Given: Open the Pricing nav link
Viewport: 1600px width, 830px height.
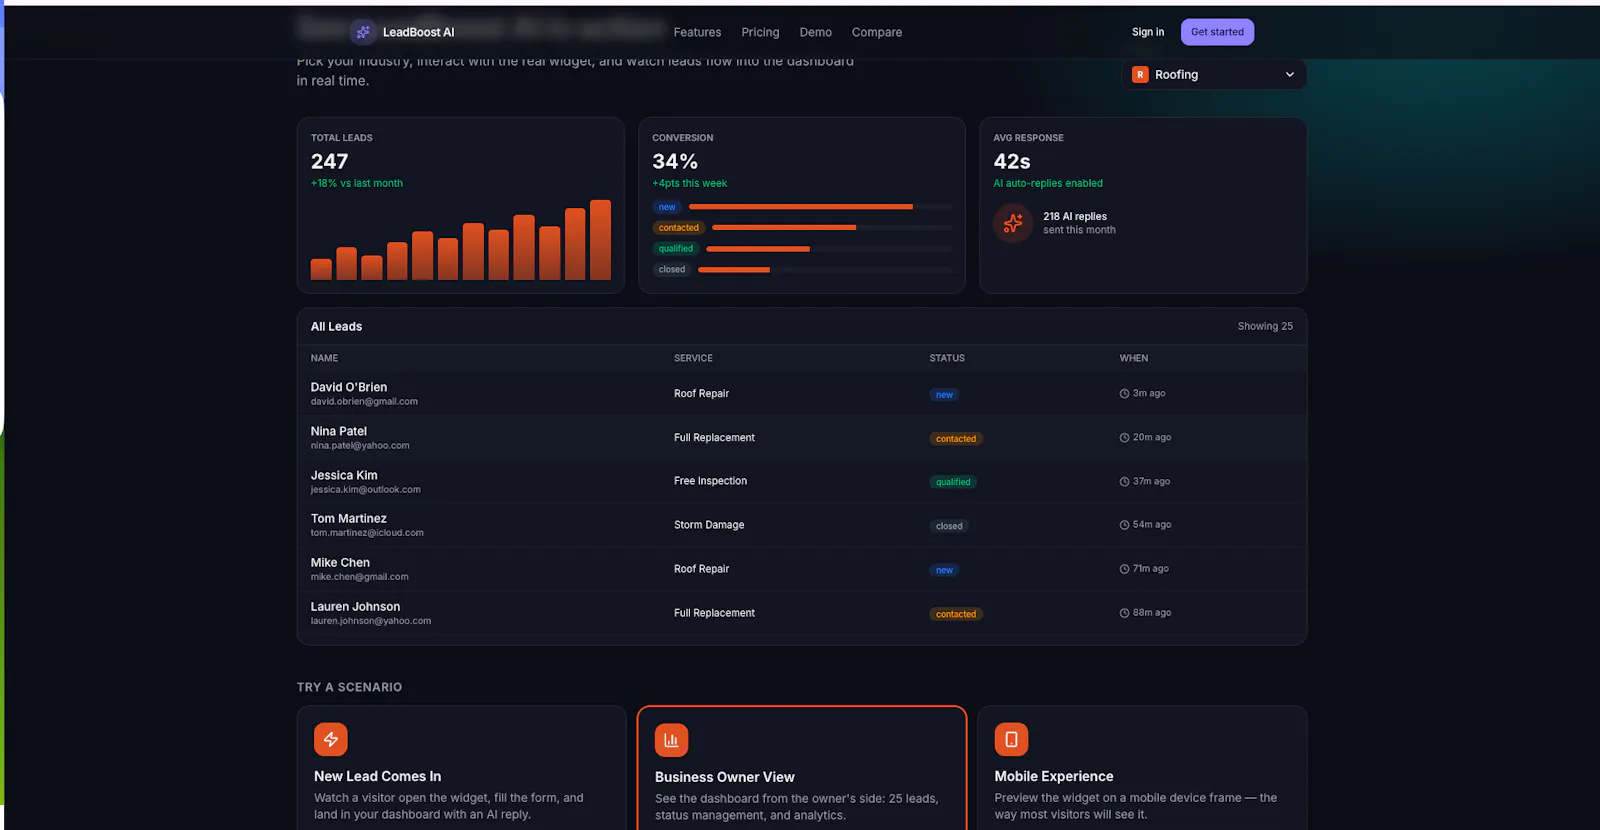Looking at the screenshot, I should [x=760, y=32].
